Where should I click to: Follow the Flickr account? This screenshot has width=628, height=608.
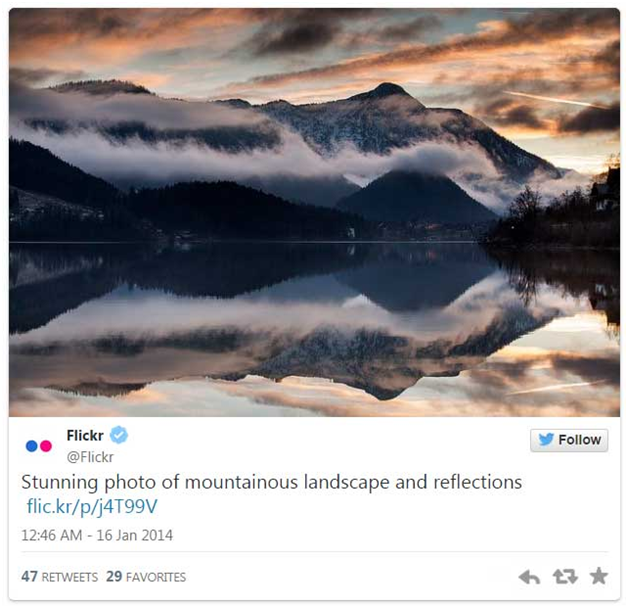[569, 440]
